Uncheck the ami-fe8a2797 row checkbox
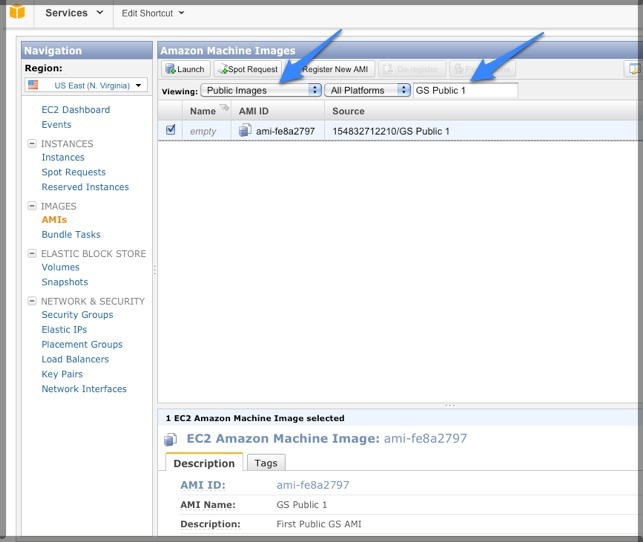 (x=171, y=130)
